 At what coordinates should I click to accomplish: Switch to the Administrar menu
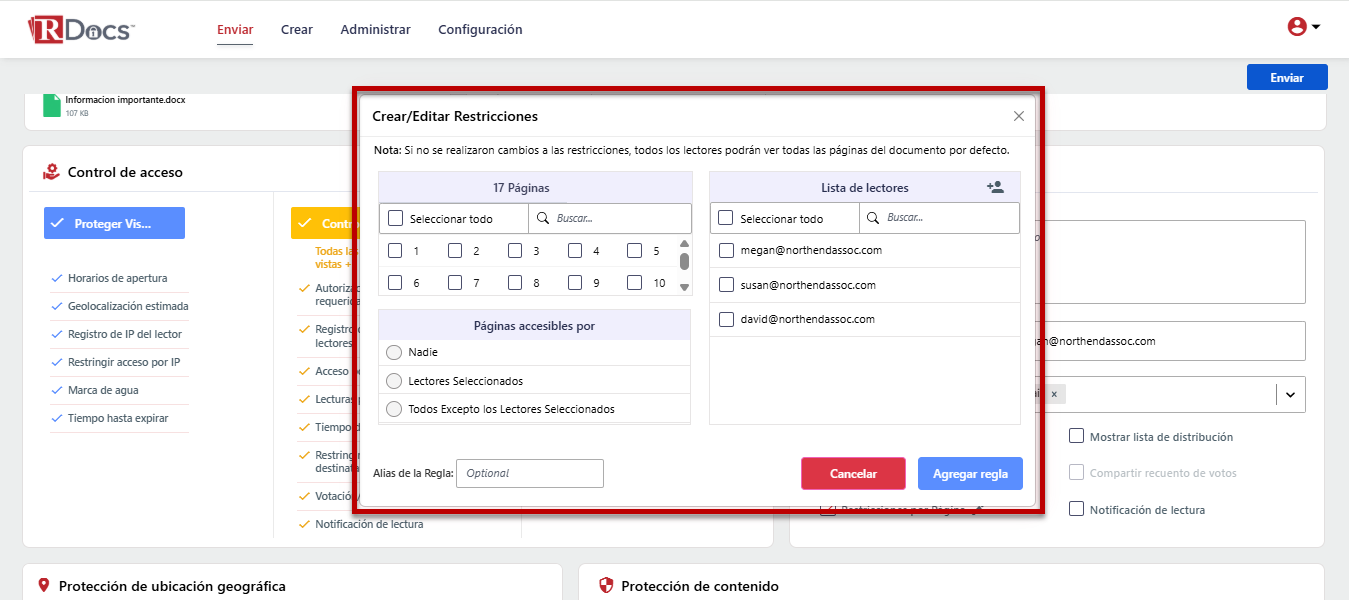[375, 30]
